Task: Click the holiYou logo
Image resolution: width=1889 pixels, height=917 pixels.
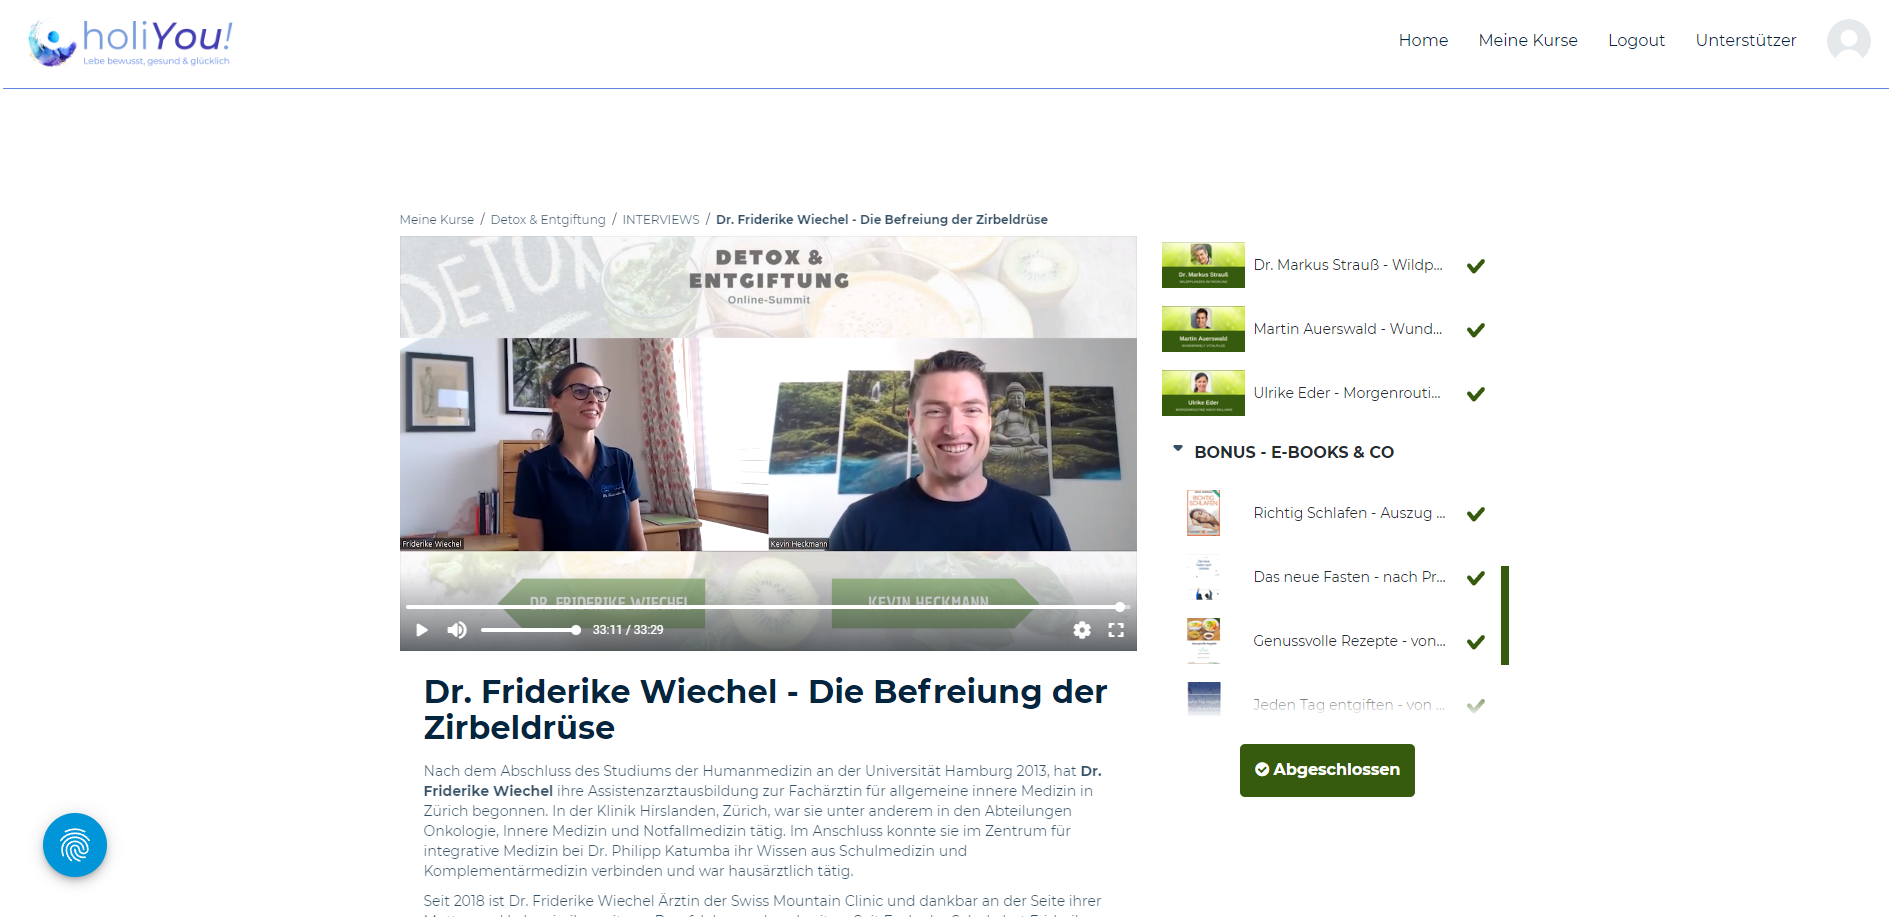Action: (x=131, y=42)
